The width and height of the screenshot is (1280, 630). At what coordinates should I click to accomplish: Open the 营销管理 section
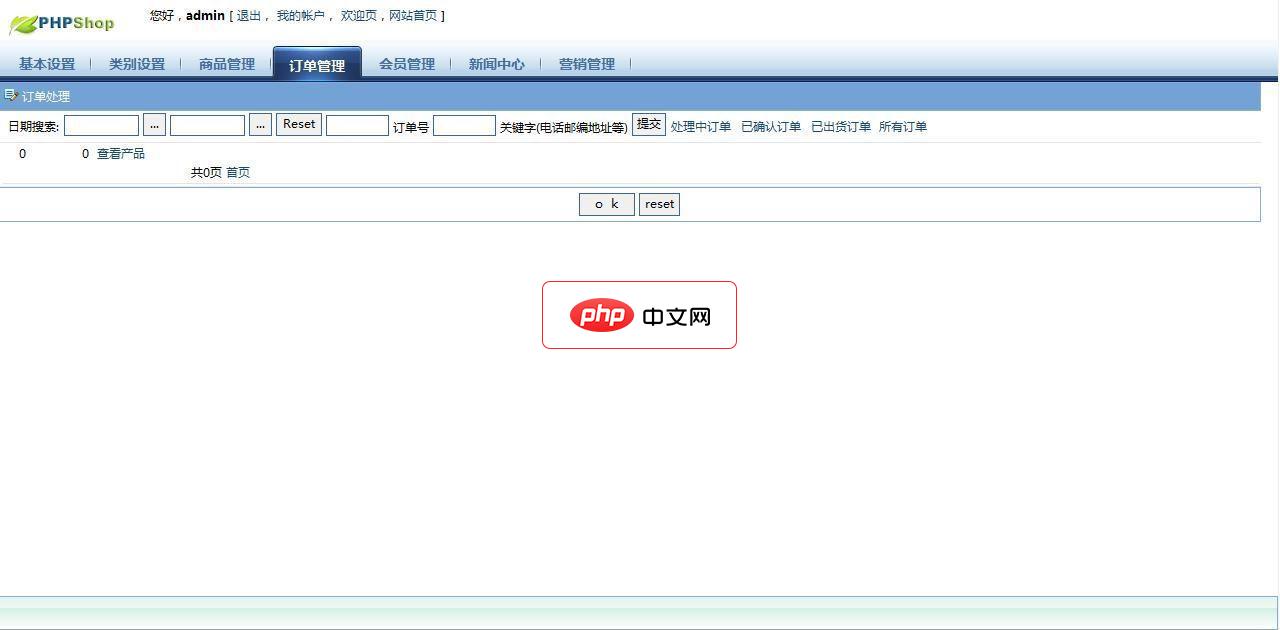click(x=586, y=63)
